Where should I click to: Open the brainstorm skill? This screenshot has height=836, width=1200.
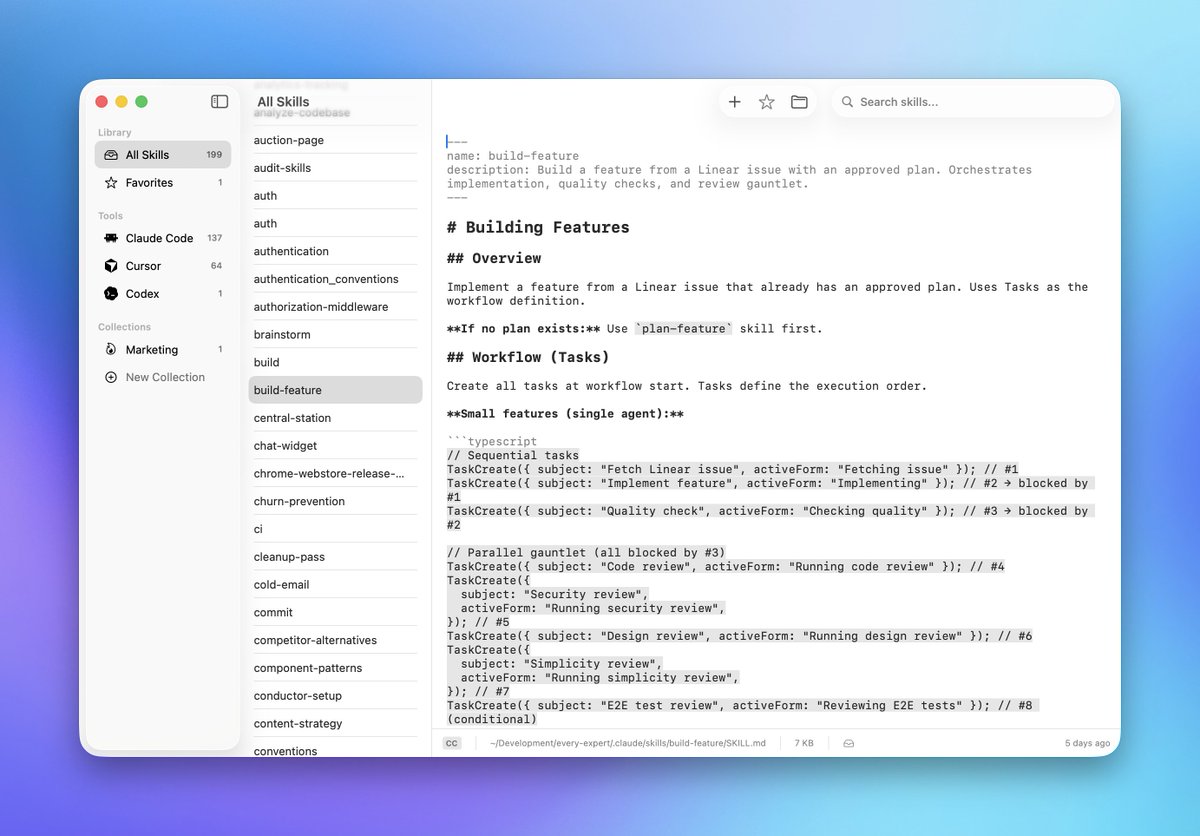[335, 335]
